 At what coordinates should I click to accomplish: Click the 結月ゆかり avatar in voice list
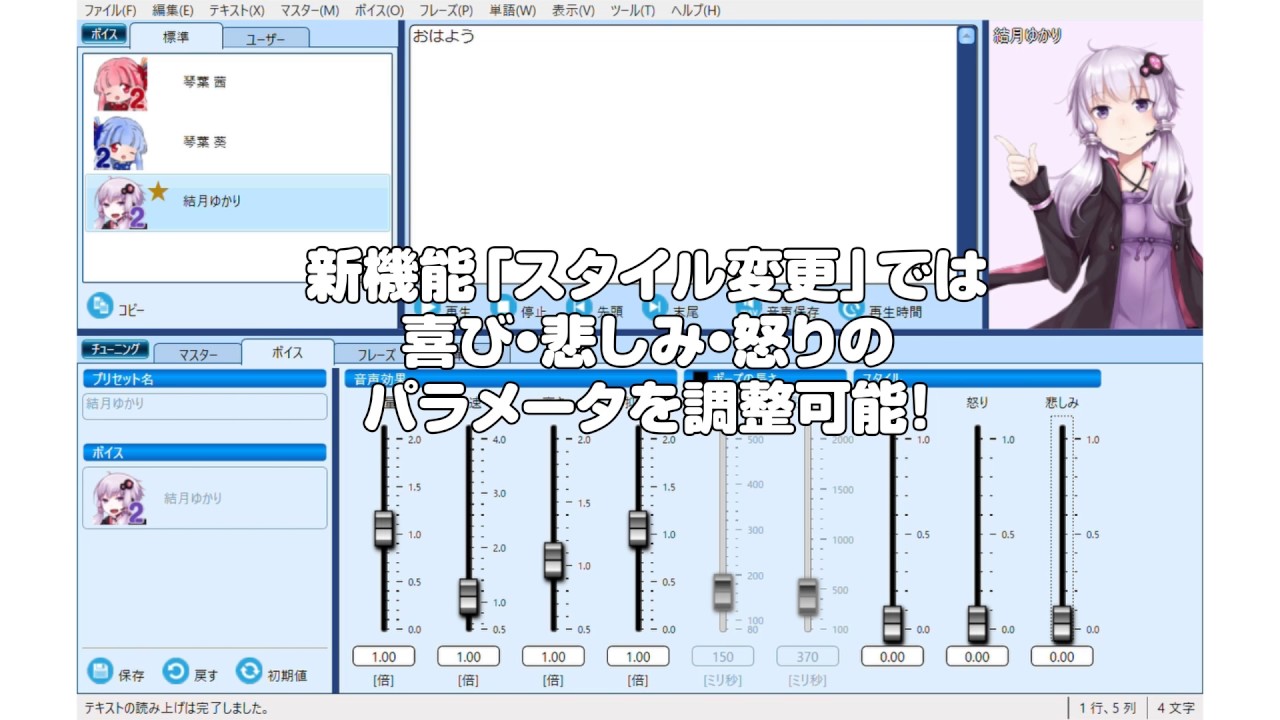click(121, 203)
